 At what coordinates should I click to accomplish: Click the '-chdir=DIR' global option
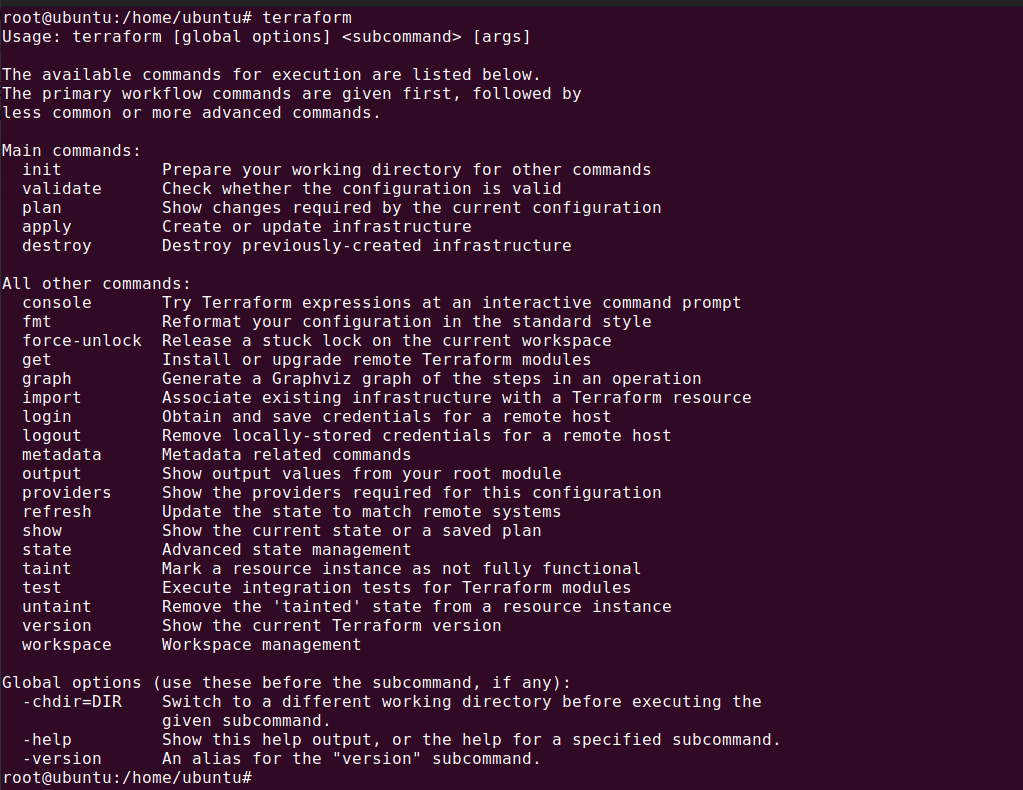72,702
